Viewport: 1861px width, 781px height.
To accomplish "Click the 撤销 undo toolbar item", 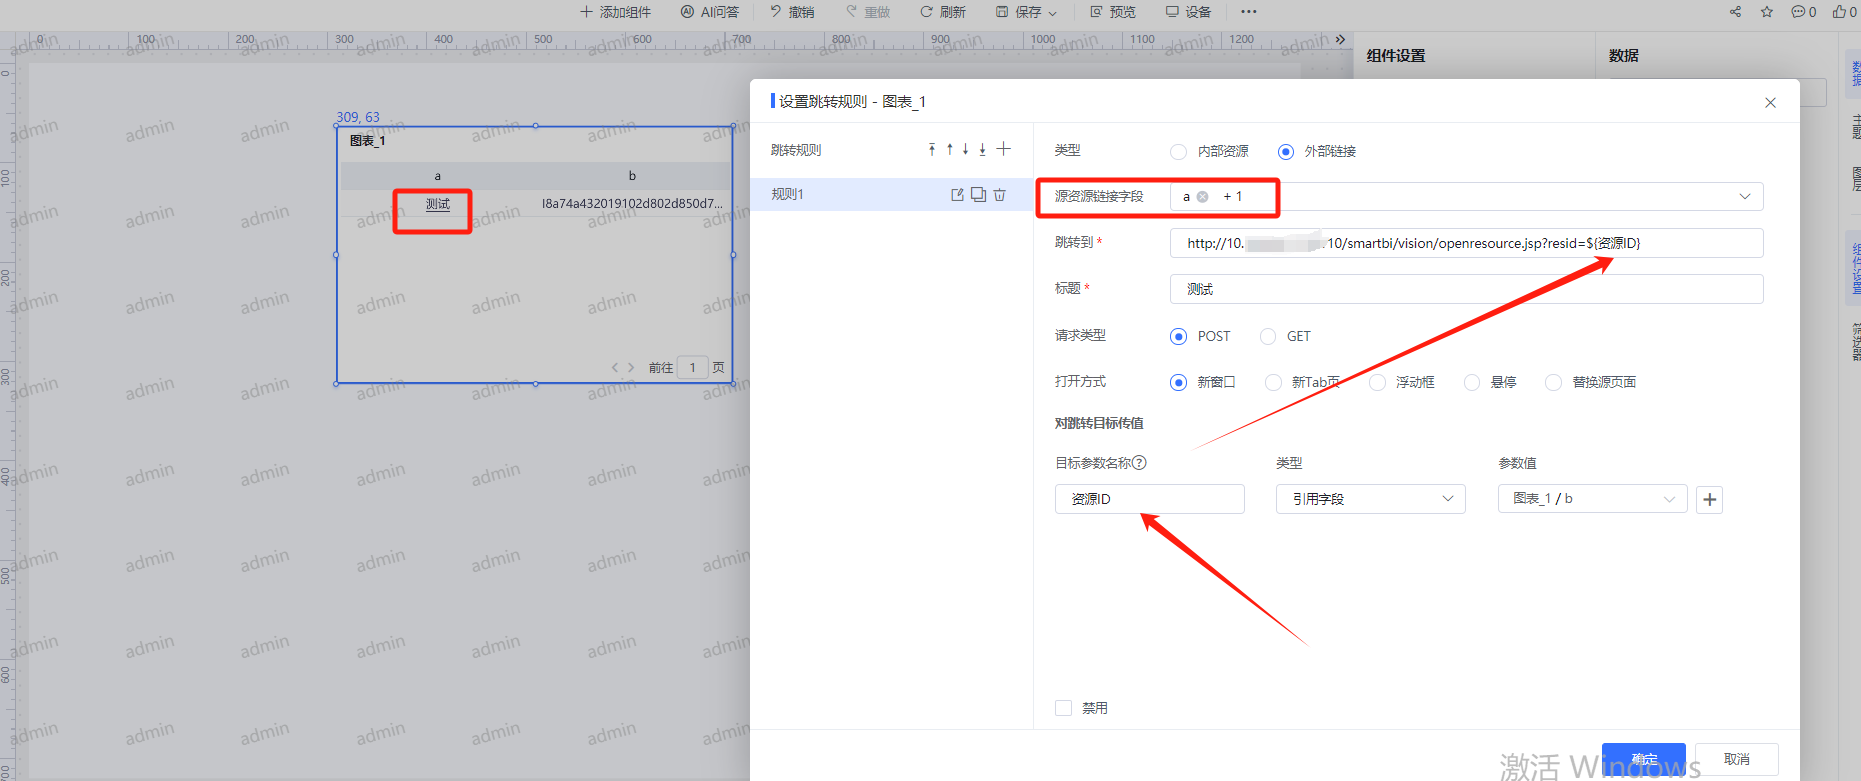I will tap(792, 12).
